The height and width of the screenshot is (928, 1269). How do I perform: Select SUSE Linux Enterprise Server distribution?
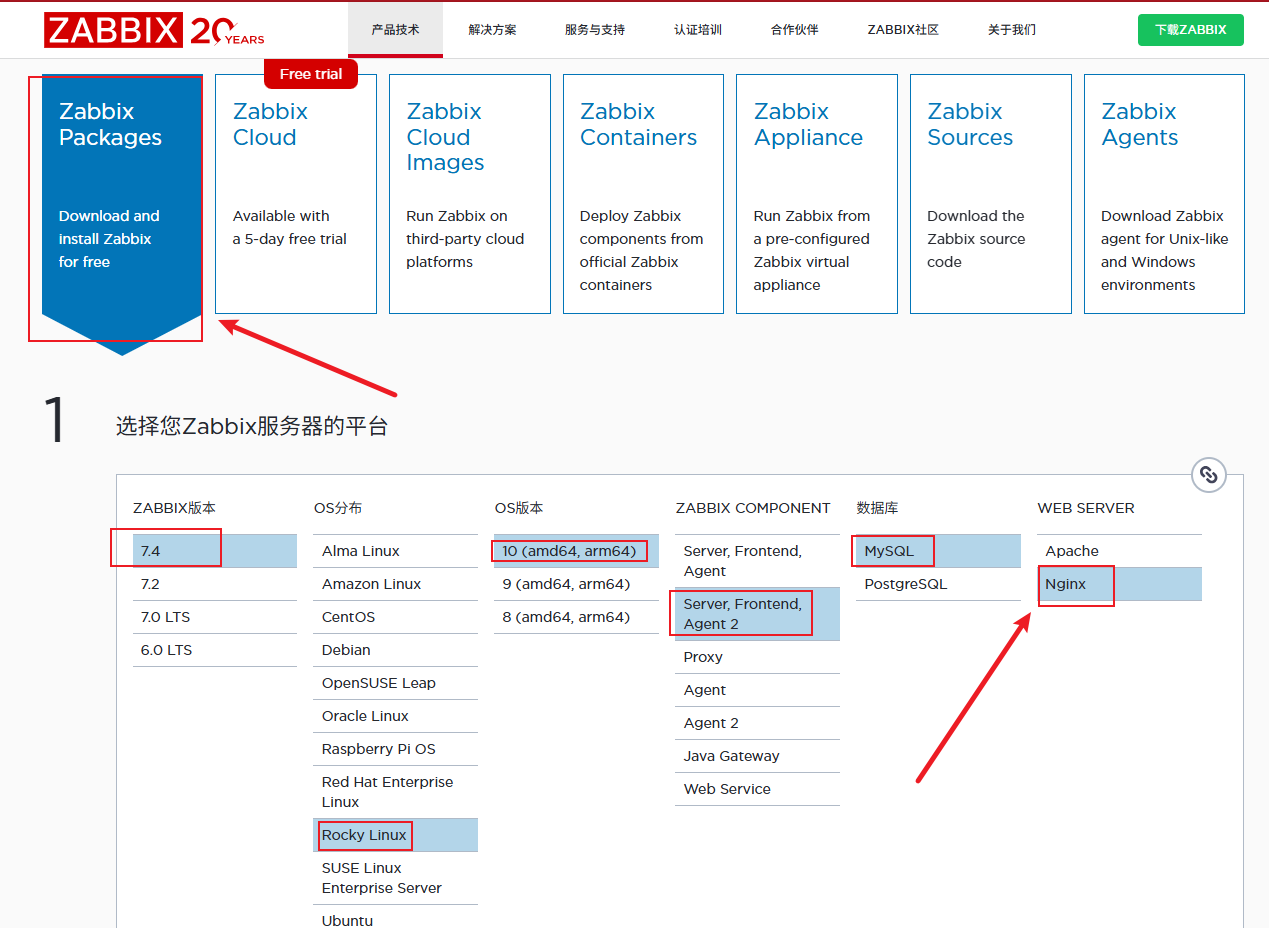[396, 878]
